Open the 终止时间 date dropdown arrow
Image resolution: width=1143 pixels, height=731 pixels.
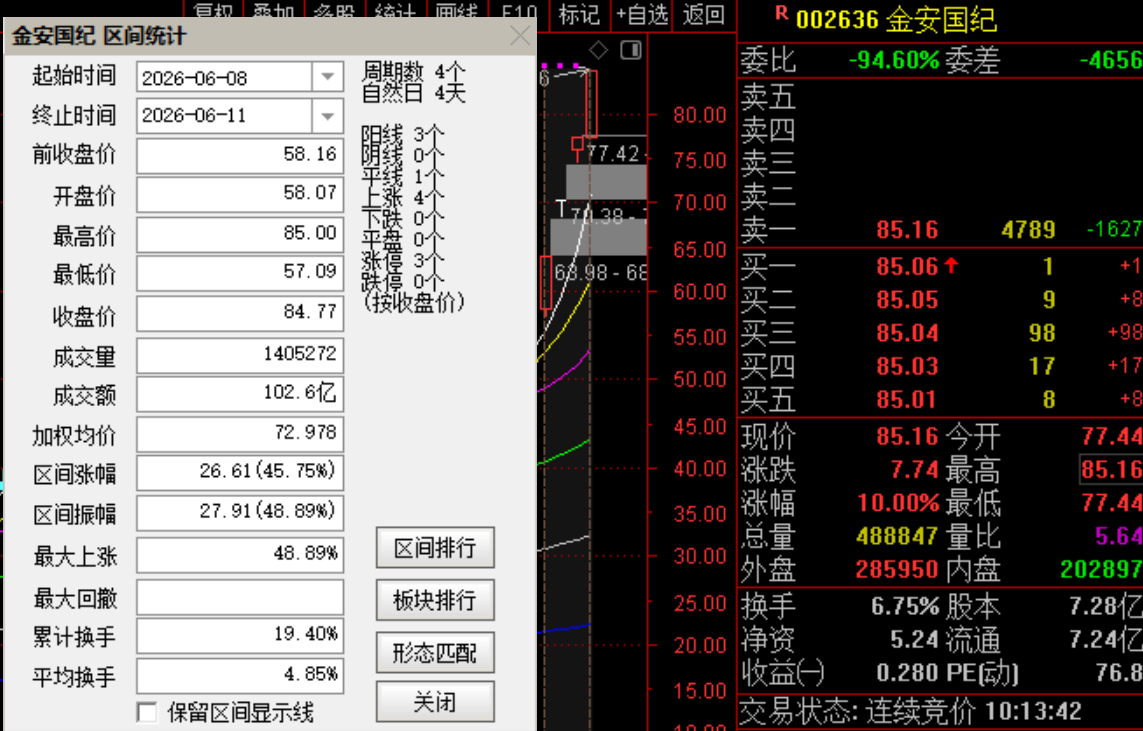click(x=327, y=116)
